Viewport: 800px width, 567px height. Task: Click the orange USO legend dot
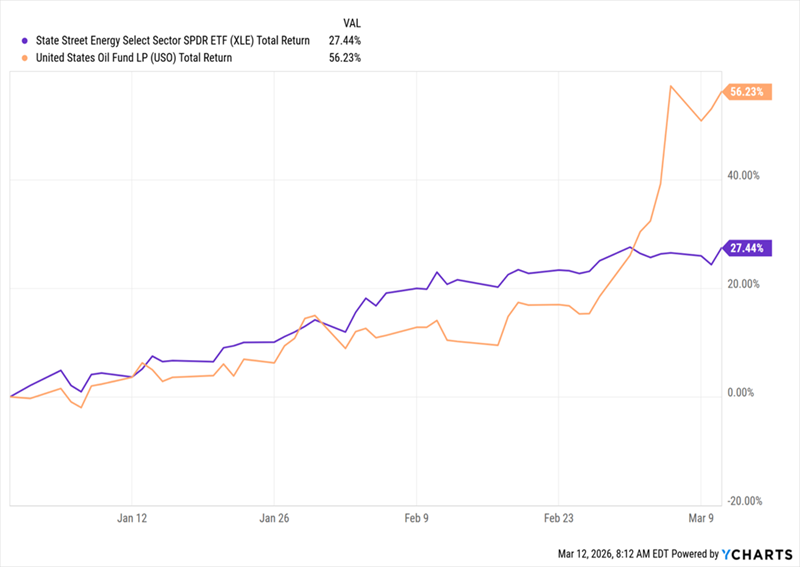tap(24, 58)
